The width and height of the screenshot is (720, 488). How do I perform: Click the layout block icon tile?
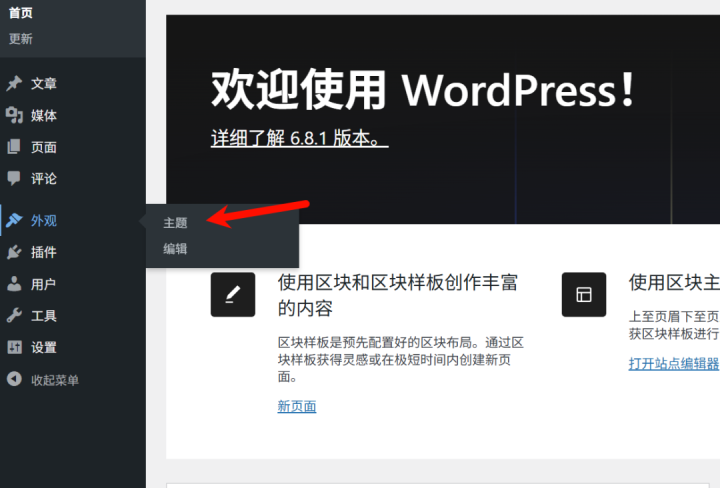pyautogui.click(x=584, y=294)
